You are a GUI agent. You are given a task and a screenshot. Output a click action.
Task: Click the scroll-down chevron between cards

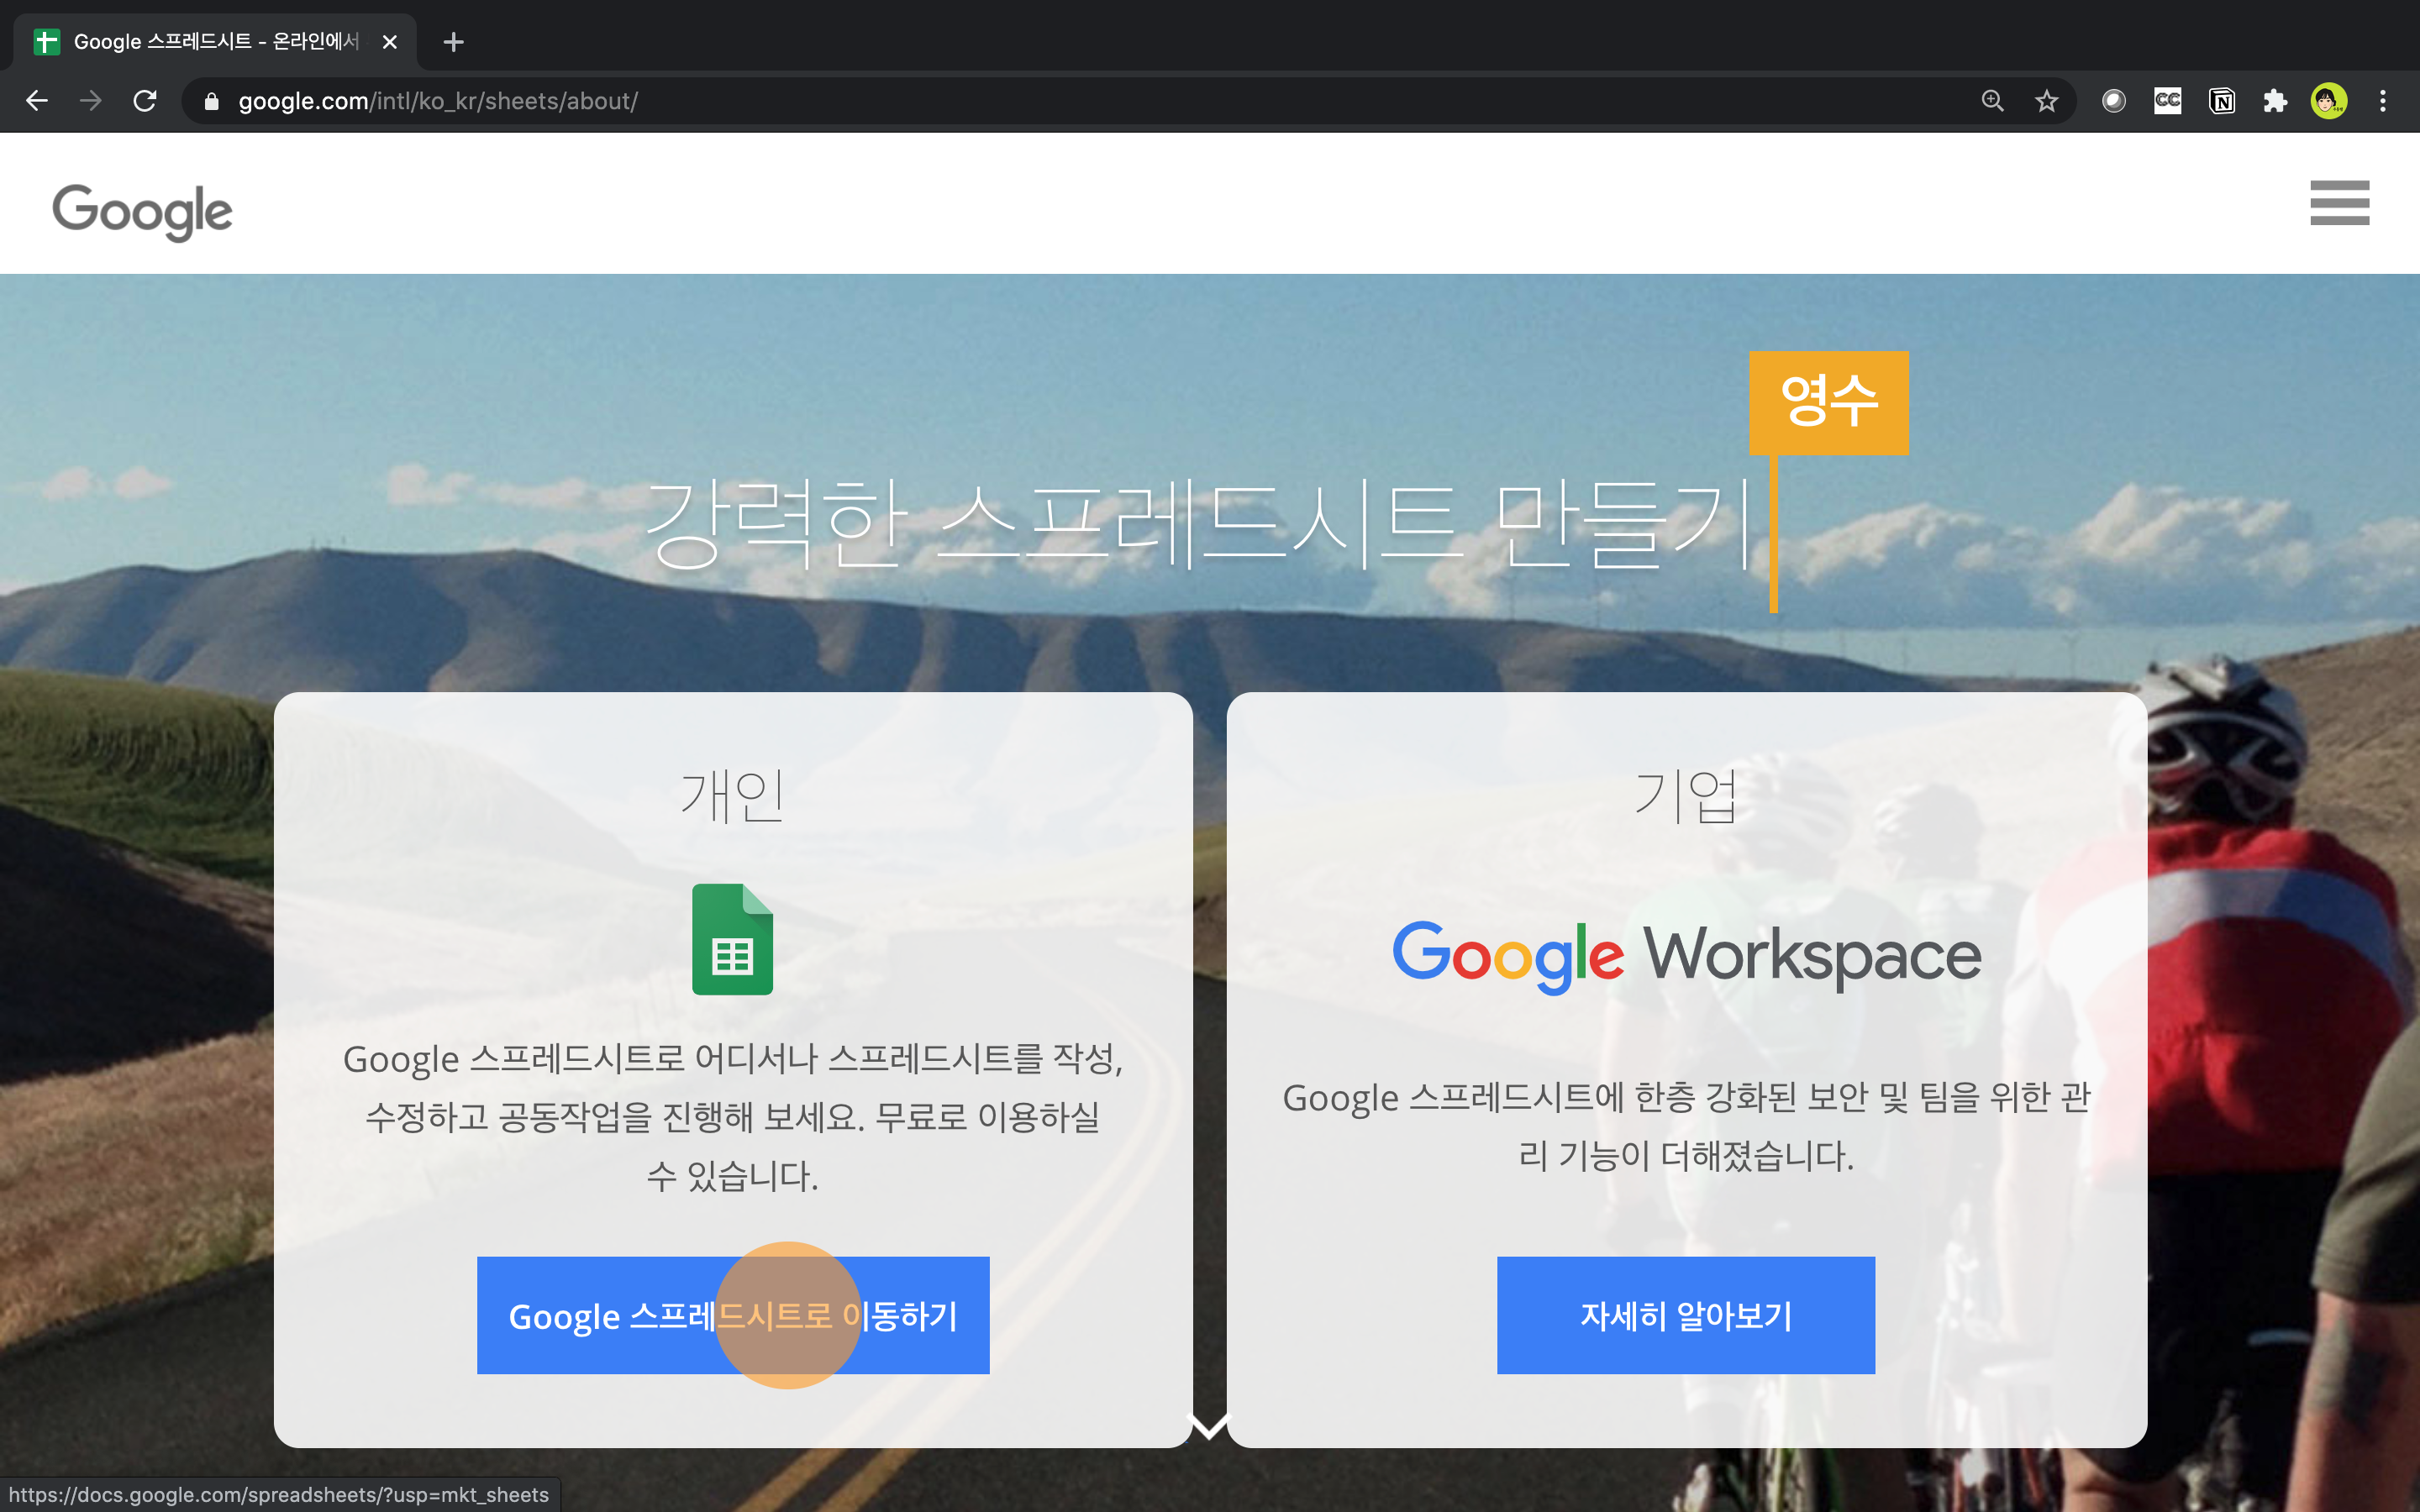1208,1425
